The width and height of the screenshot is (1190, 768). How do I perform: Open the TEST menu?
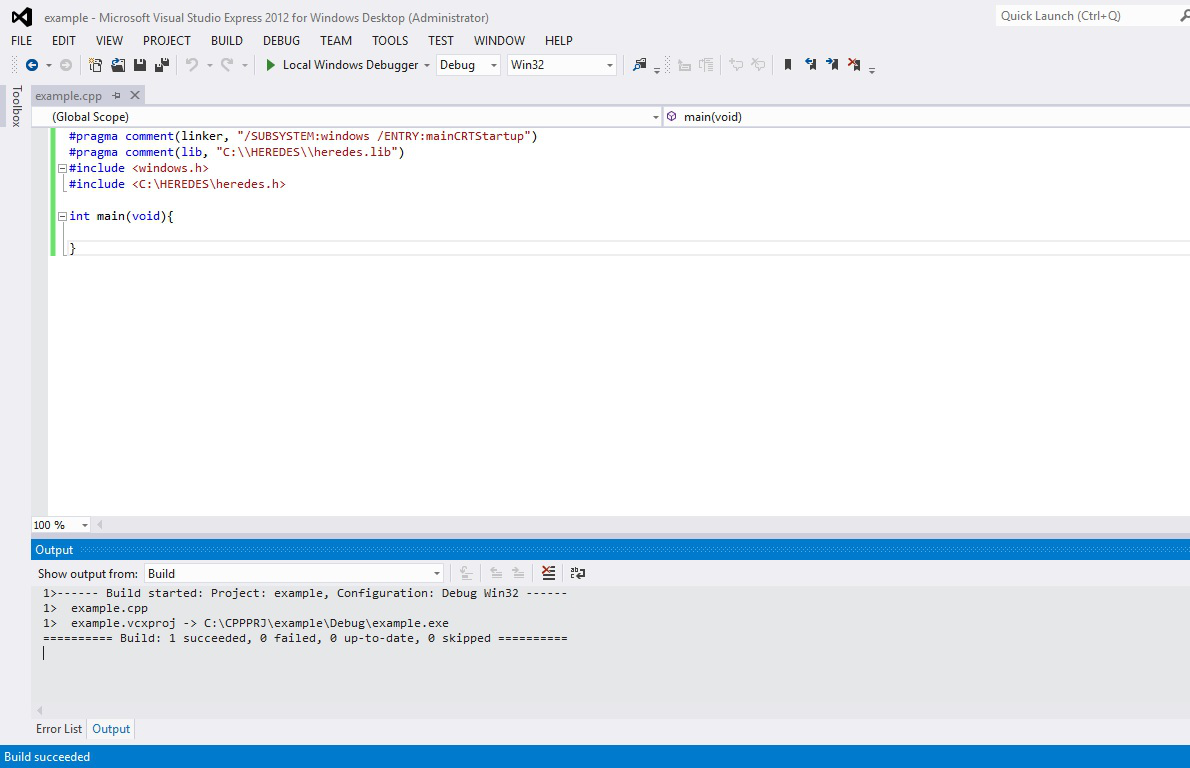[x=440, y=41]
